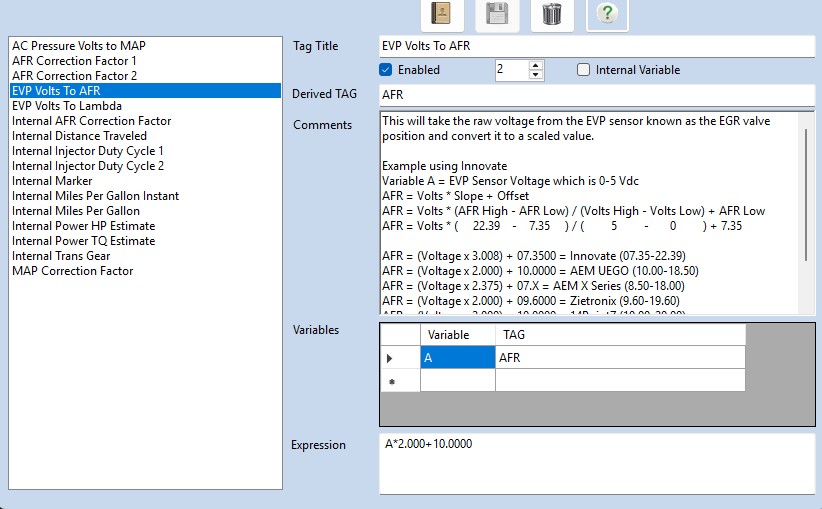Click the new row asterisk selector
Image resolution: width=822 pixels, height=509 pixels.
coord(400,381)
